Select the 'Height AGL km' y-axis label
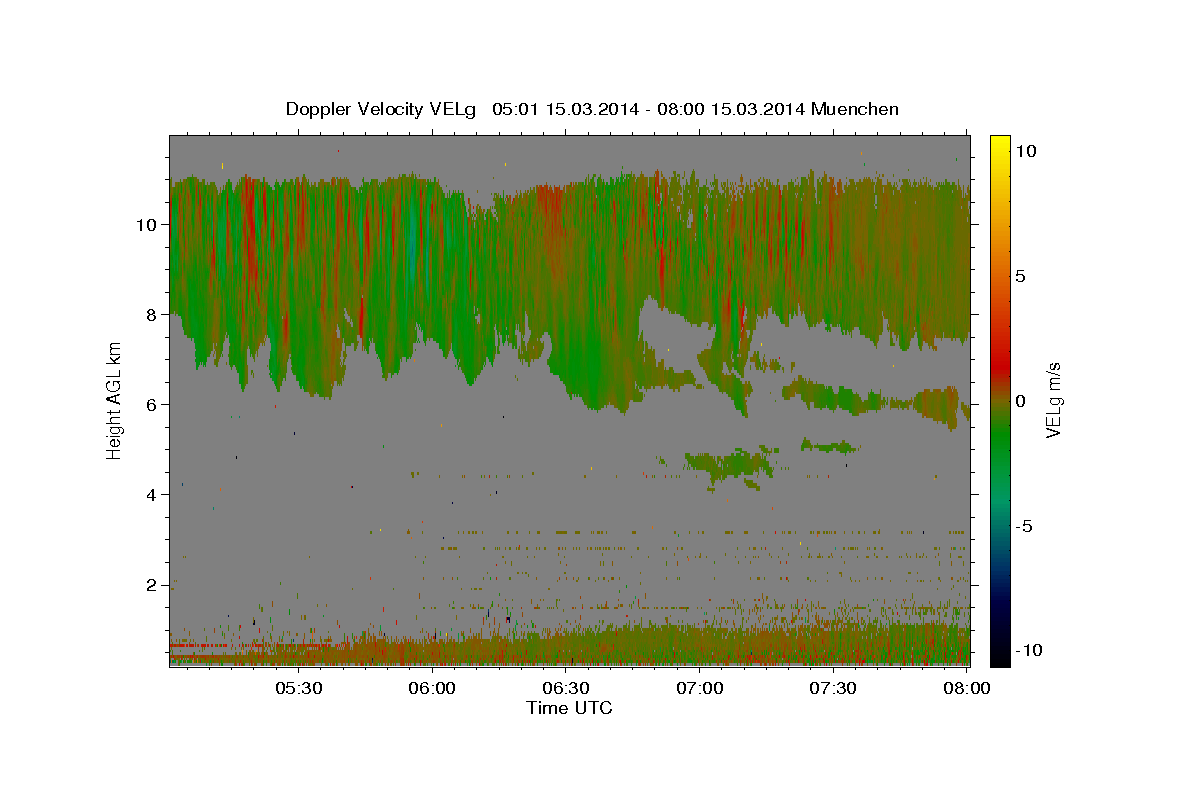Image resolution: width=1200 pixels, height=800 pixels. click(114, 399)
